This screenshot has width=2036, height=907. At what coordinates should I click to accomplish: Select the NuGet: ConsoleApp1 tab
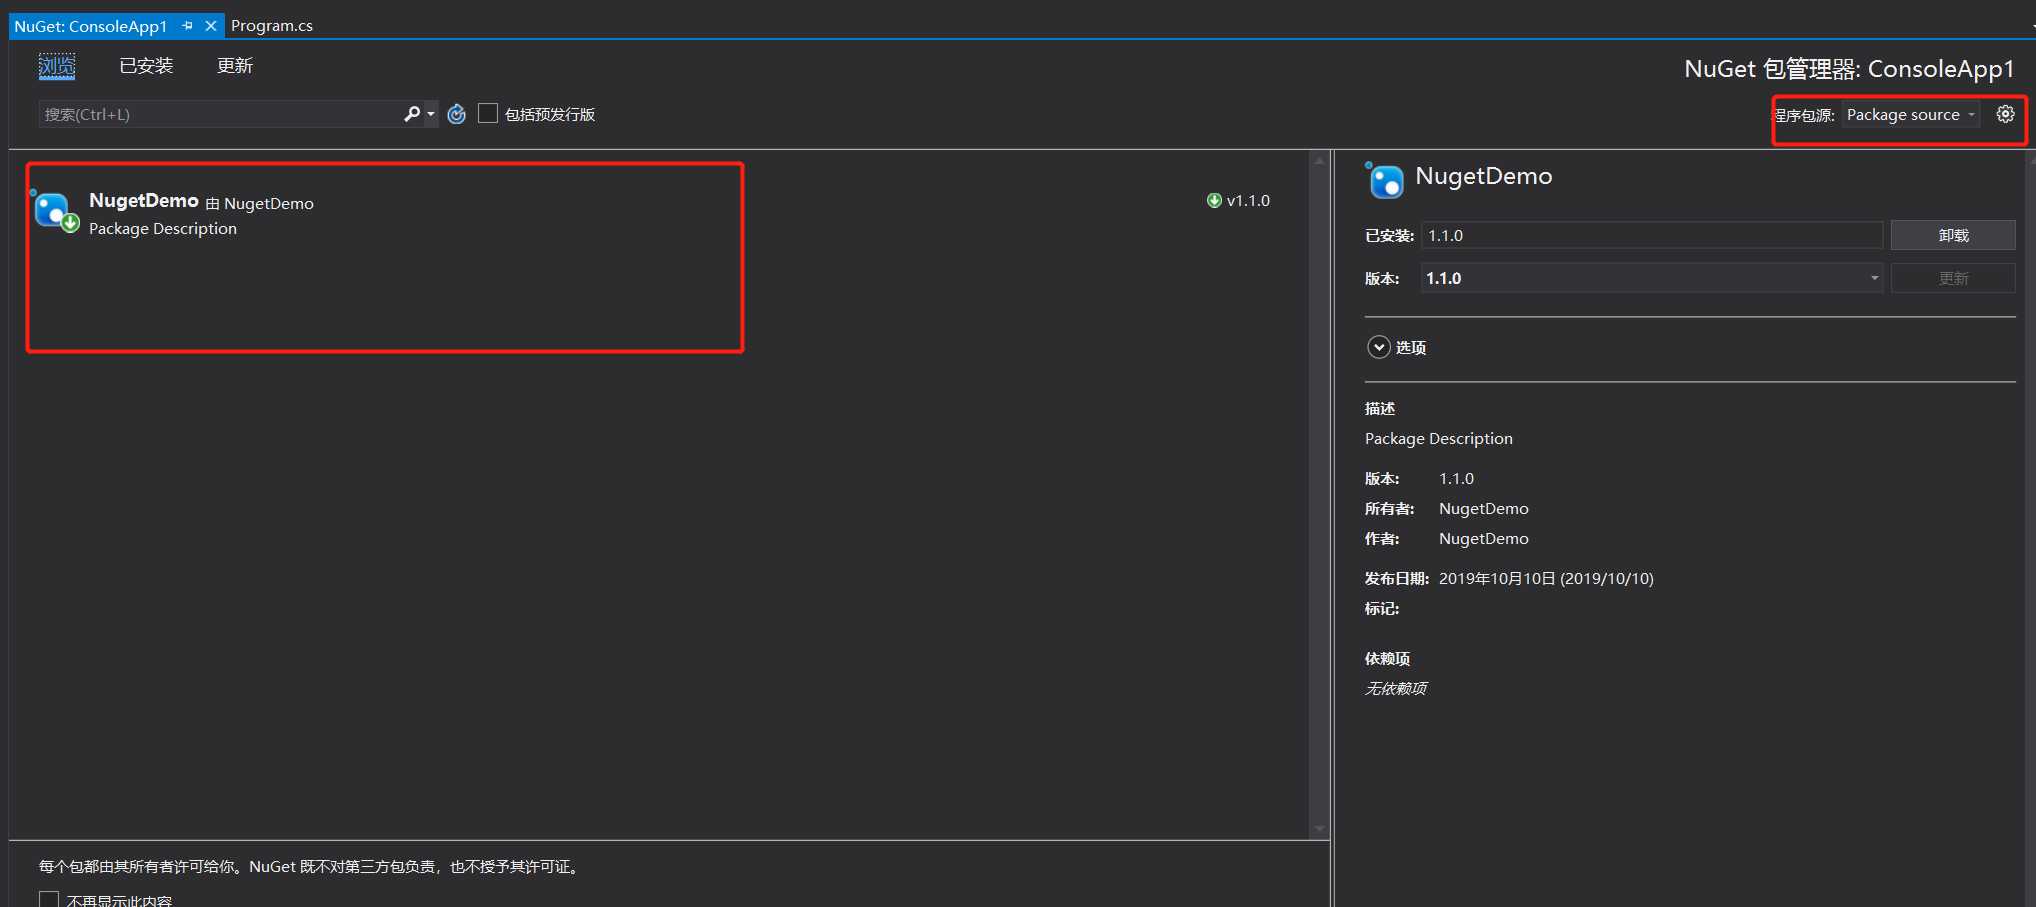click(91, 26)
